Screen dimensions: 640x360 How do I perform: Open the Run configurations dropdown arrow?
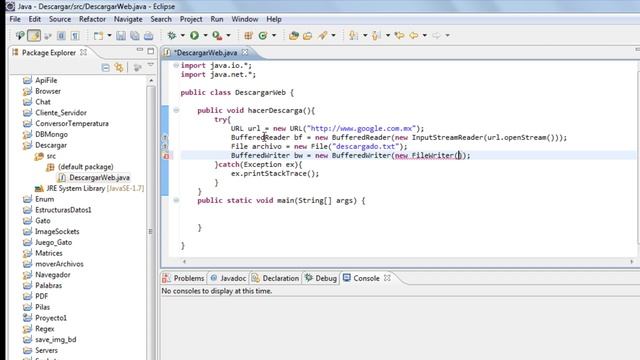(205, 36)
